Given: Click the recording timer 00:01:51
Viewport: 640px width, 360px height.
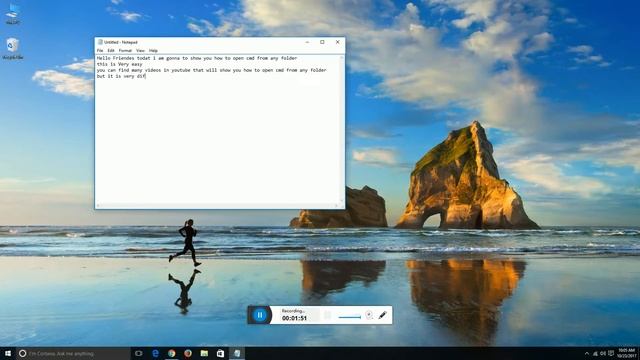Looking at the screenshot, I should click(294, 318).
